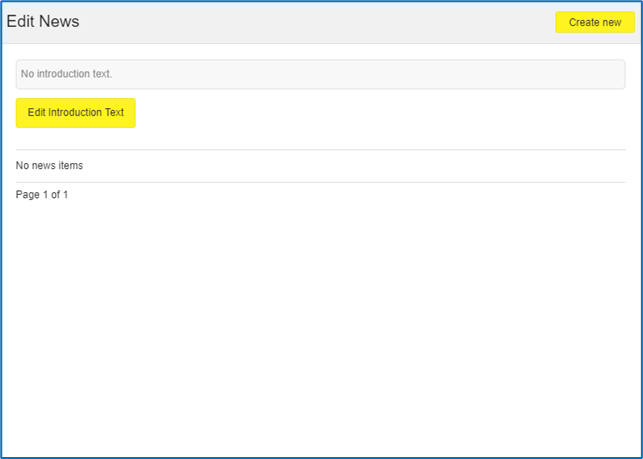This screenshot has height=459, width=643.
Task: Click the divider line above No news items
Action: click(320, 150)
